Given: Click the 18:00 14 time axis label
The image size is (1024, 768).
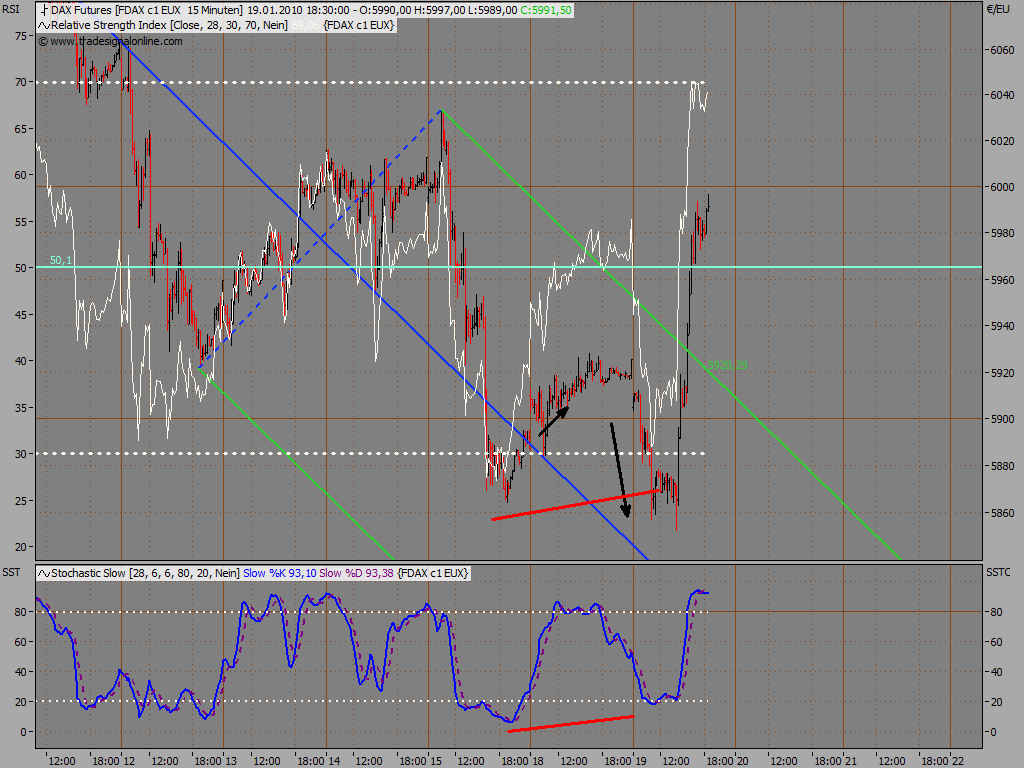Looking at the screenshot, I should click(319, 761).
